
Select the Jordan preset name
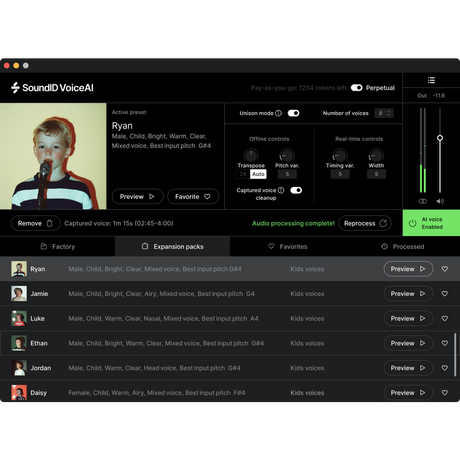click(x=41, y=368)
